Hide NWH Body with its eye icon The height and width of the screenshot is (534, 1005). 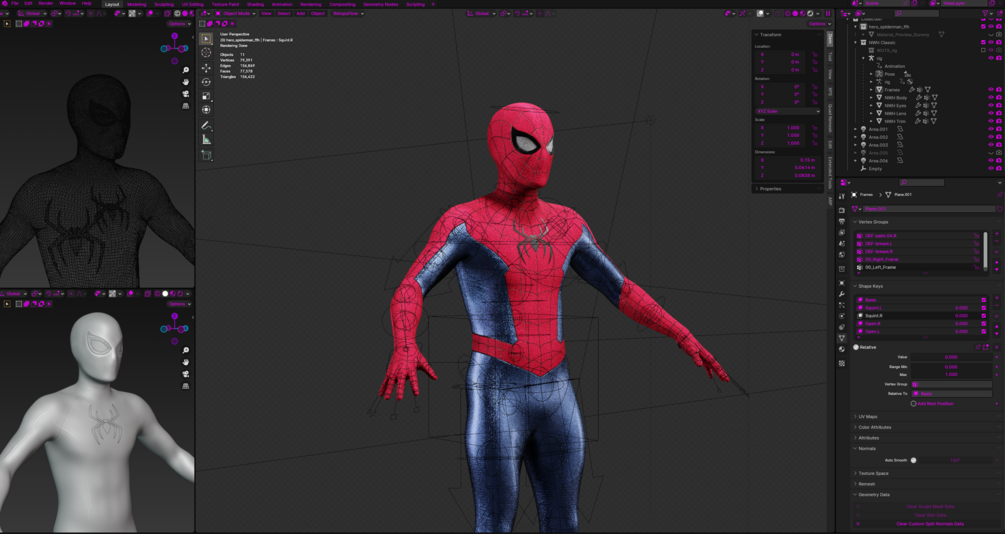[x=990, y=97]
